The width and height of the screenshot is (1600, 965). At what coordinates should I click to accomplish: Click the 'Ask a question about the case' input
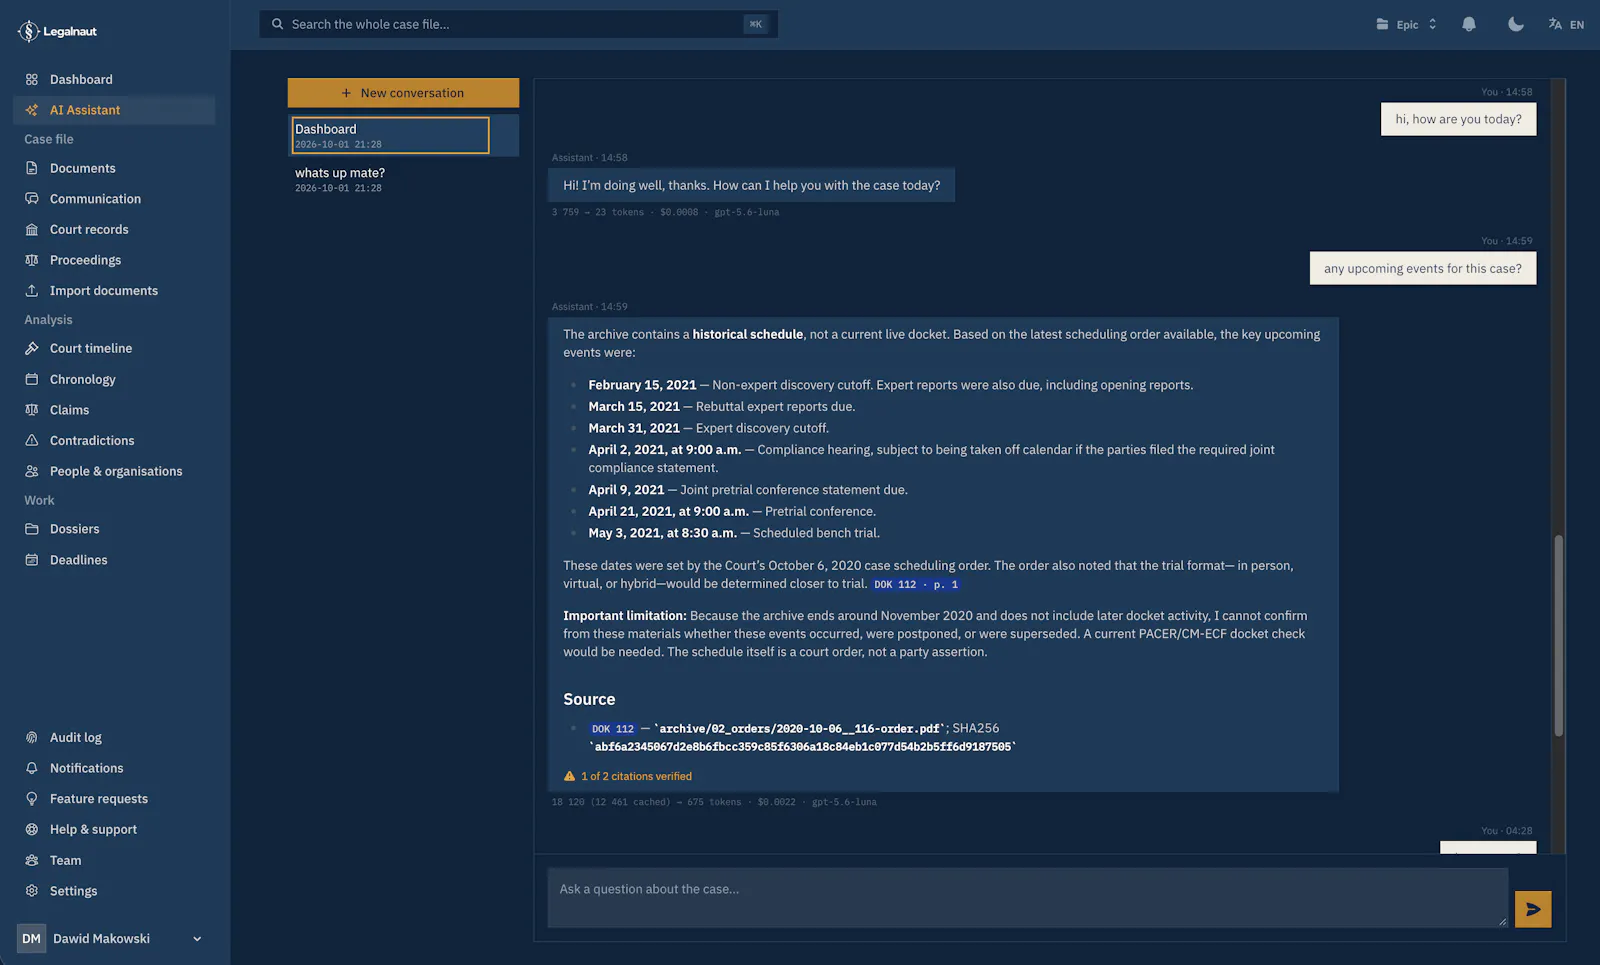click(1027, 897)
